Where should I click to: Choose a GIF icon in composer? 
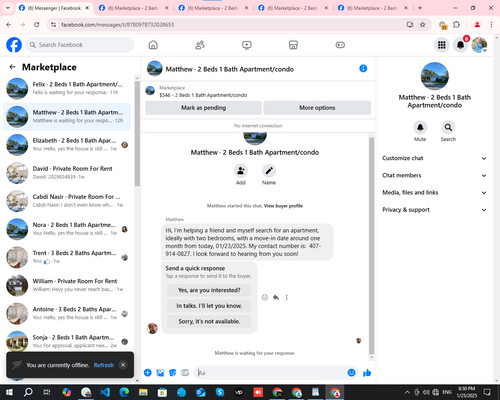click(x=185, y=373)
